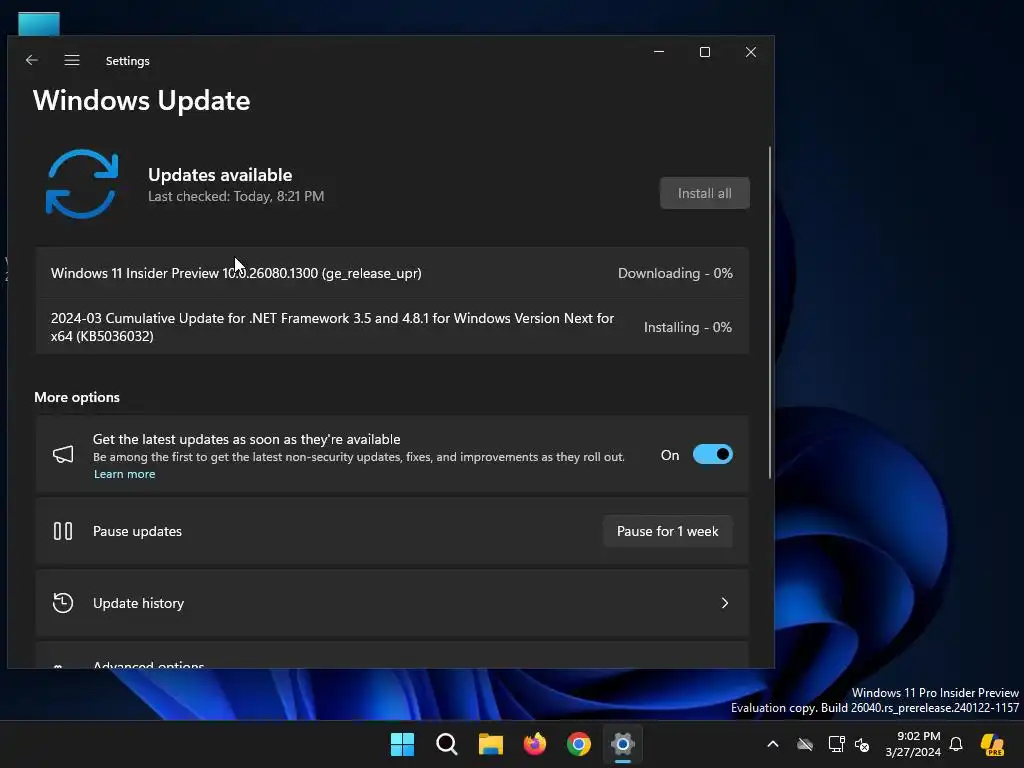Maximize the Settings window
Screen dimensions: 1024x768
(705, 52)
